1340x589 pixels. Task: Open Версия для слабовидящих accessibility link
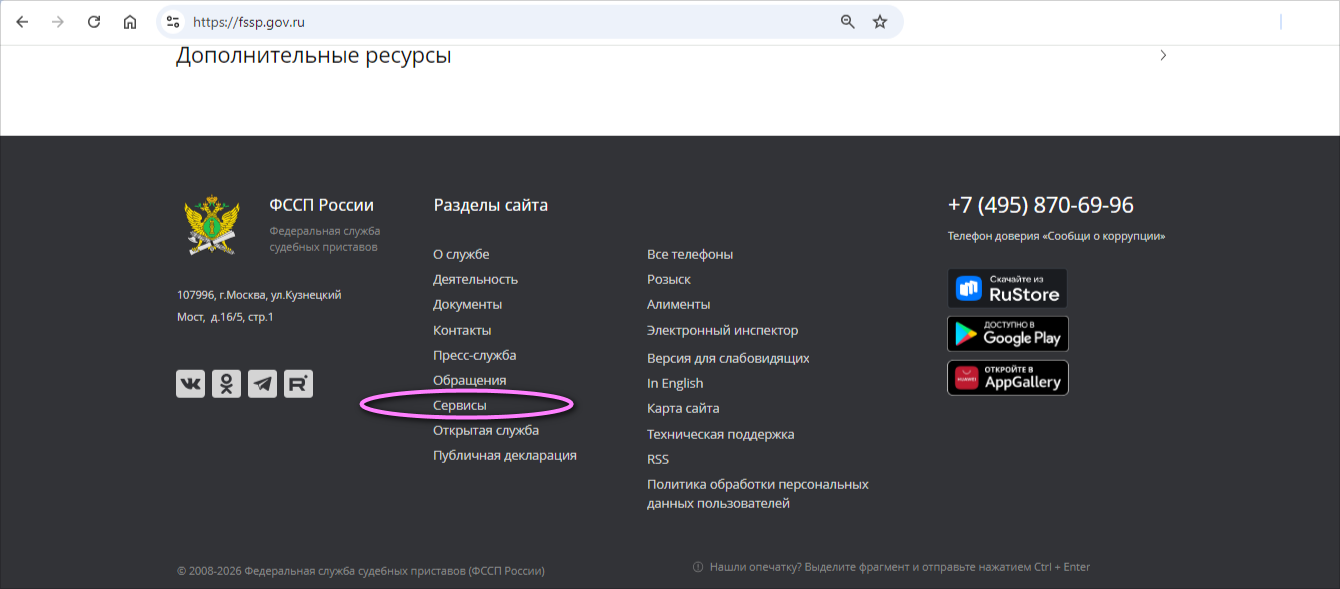click(x=728, y=358)
